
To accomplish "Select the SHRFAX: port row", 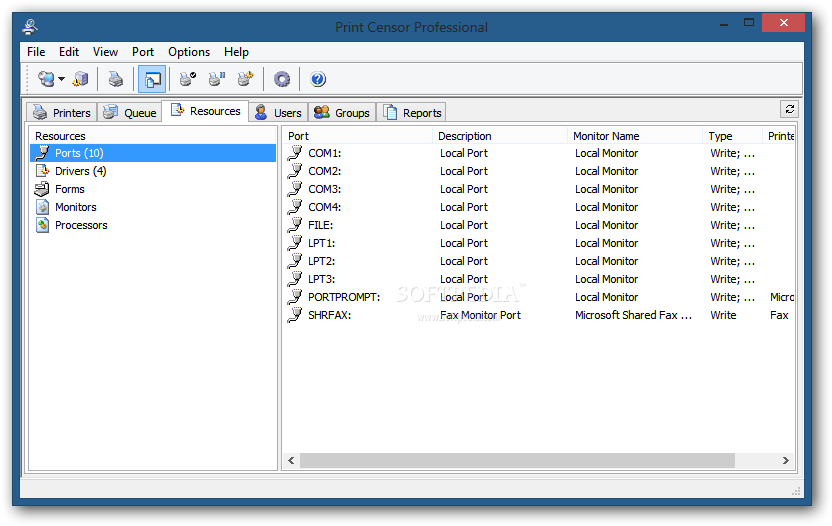I will click(538, 315).
